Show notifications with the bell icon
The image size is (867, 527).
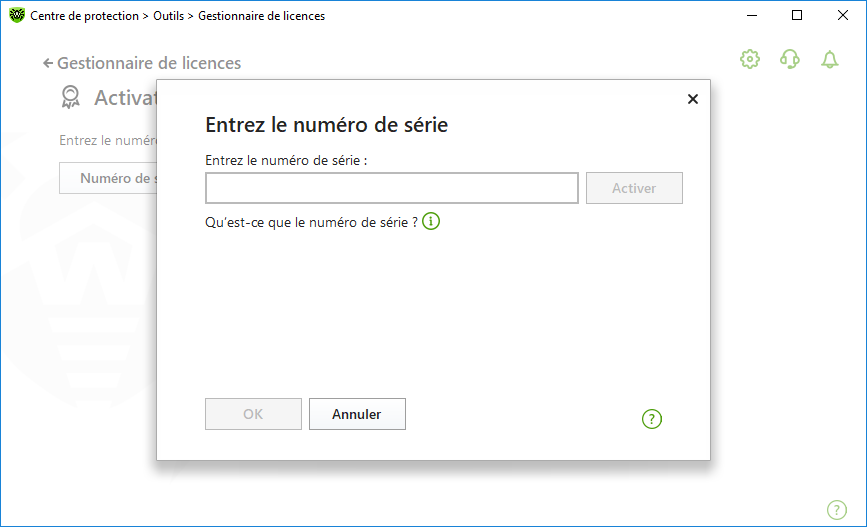pos(829,59)
